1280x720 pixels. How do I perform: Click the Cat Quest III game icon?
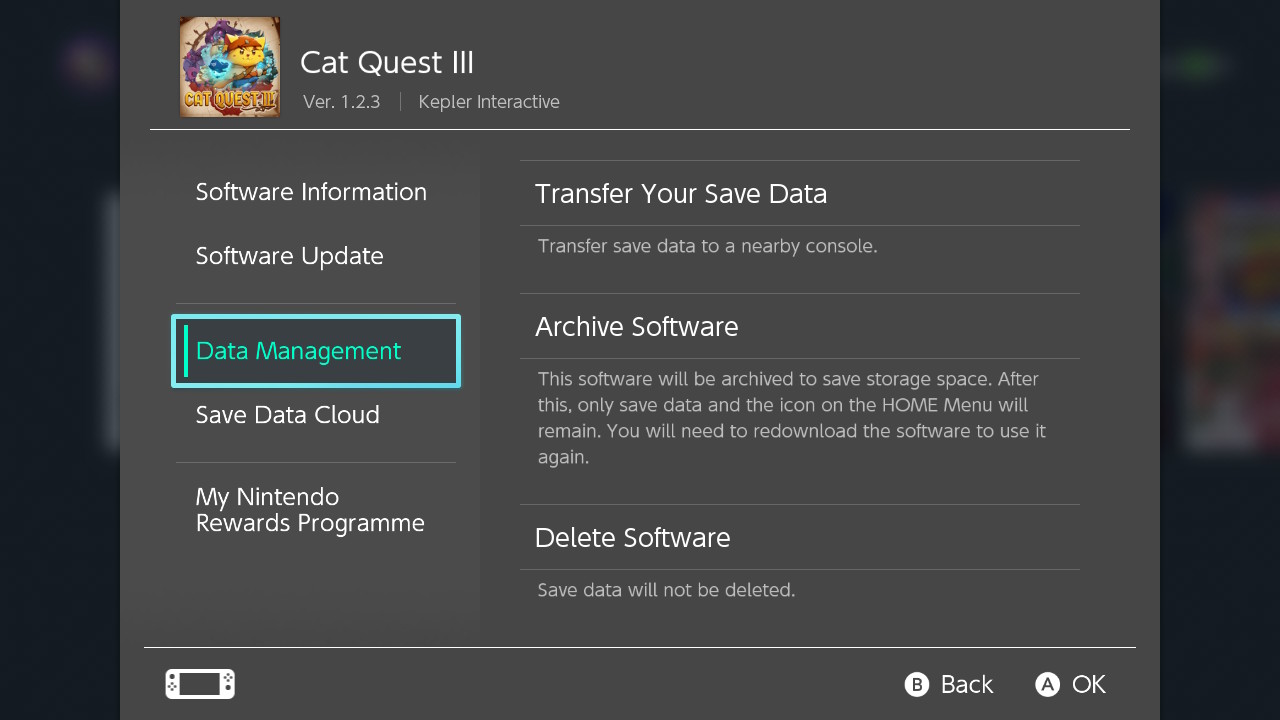[x=230, y=67]
